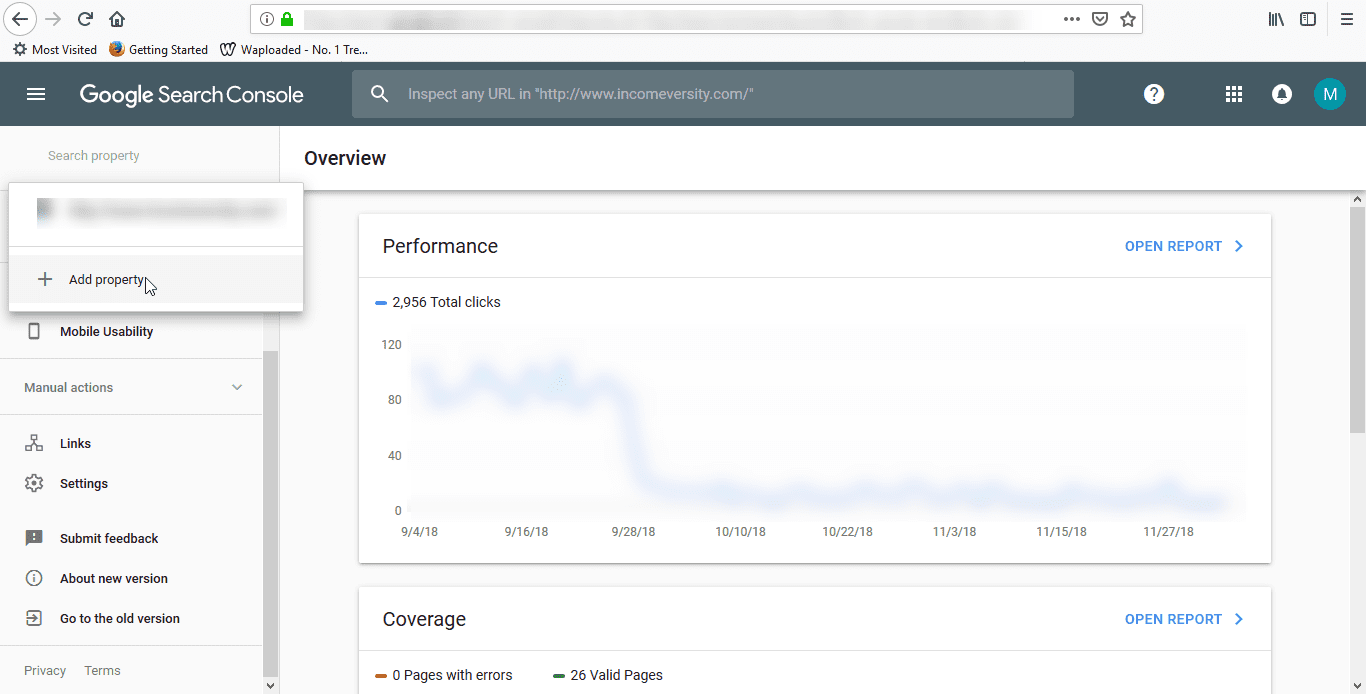Click the Google Search Console logo
Image resolution: width=1366 pixels, height=694 pixels.
pos(192,95)
